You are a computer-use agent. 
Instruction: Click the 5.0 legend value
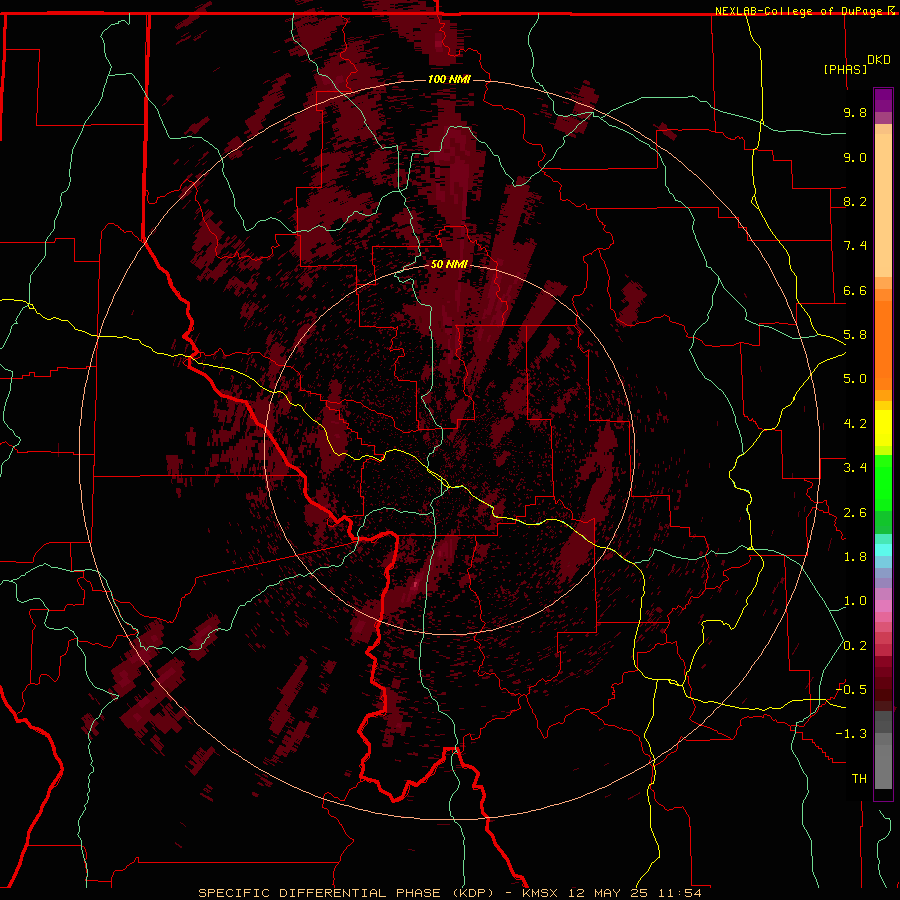(855, 379)
